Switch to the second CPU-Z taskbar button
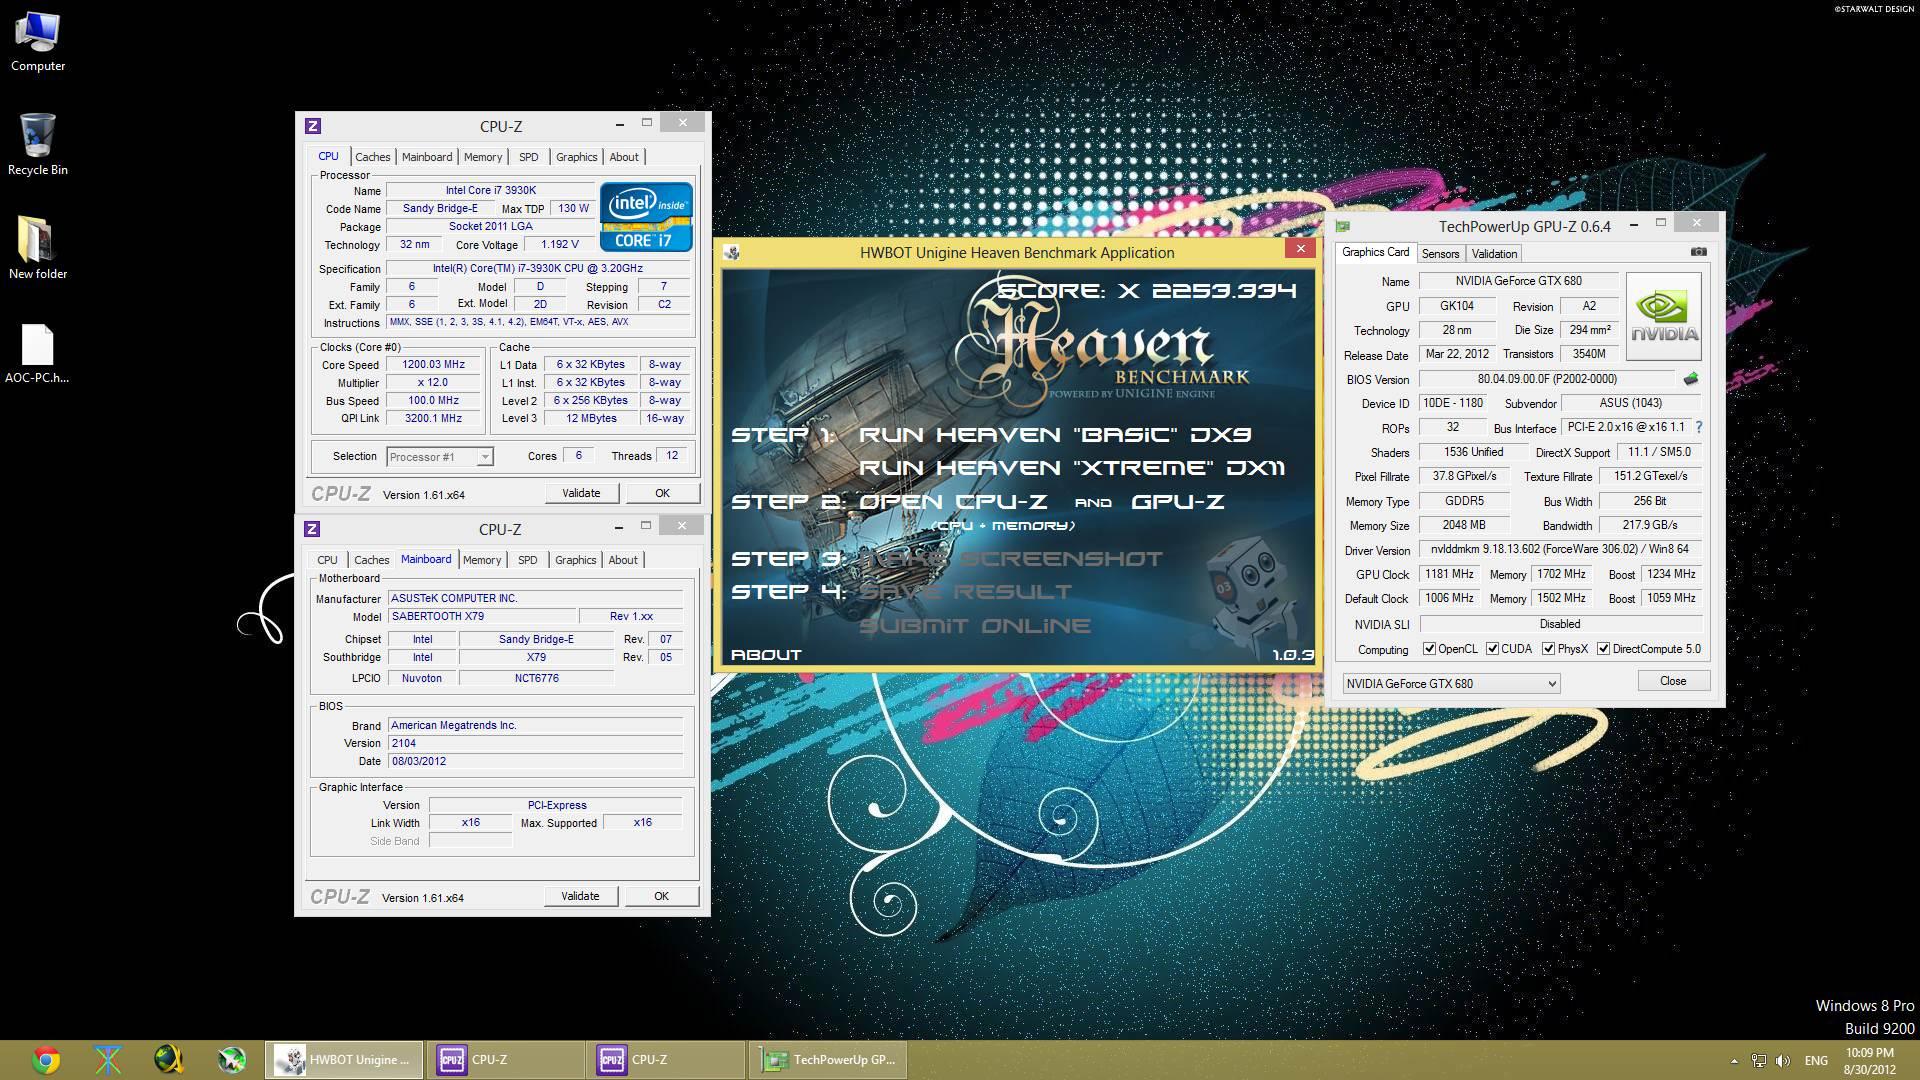The image size is (1920, 1080). point(665,1060)
